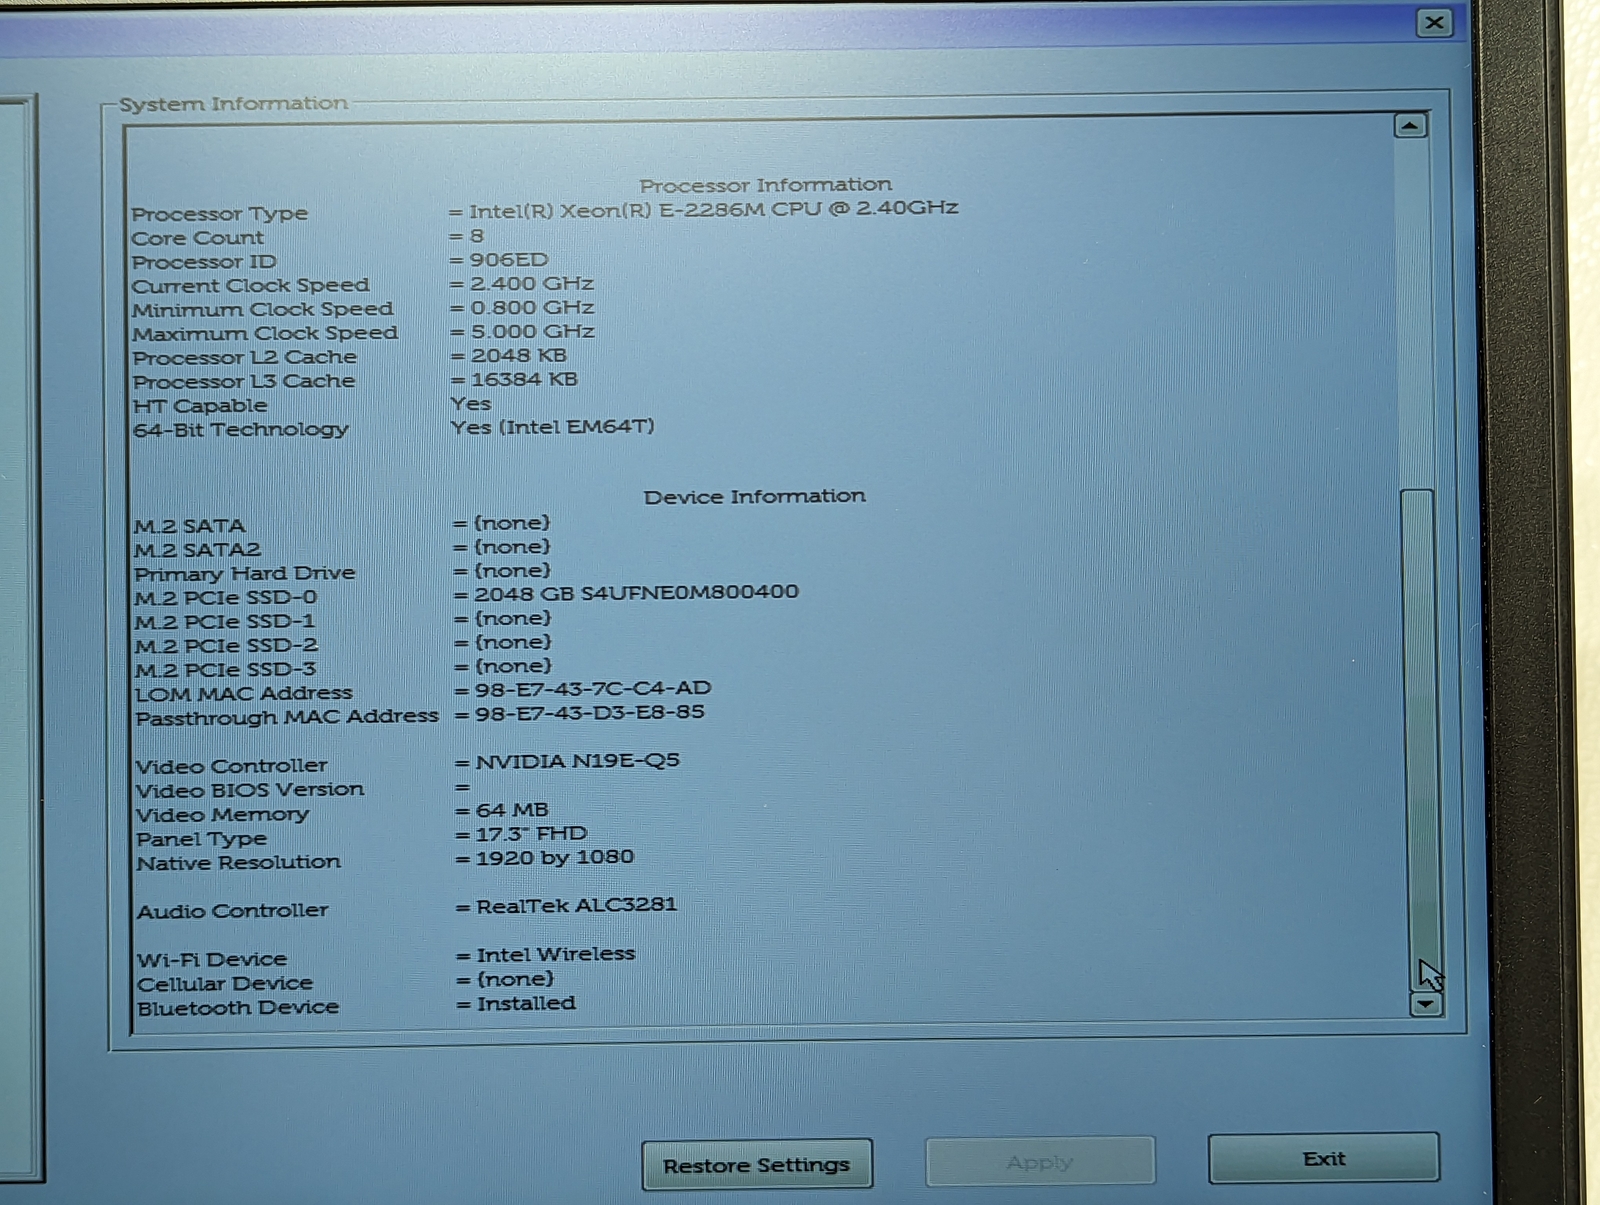The height and width of the screenshot is (1205, 1600).
Task: Click the Processor ID value 906ED
Action: coord(509,260)
